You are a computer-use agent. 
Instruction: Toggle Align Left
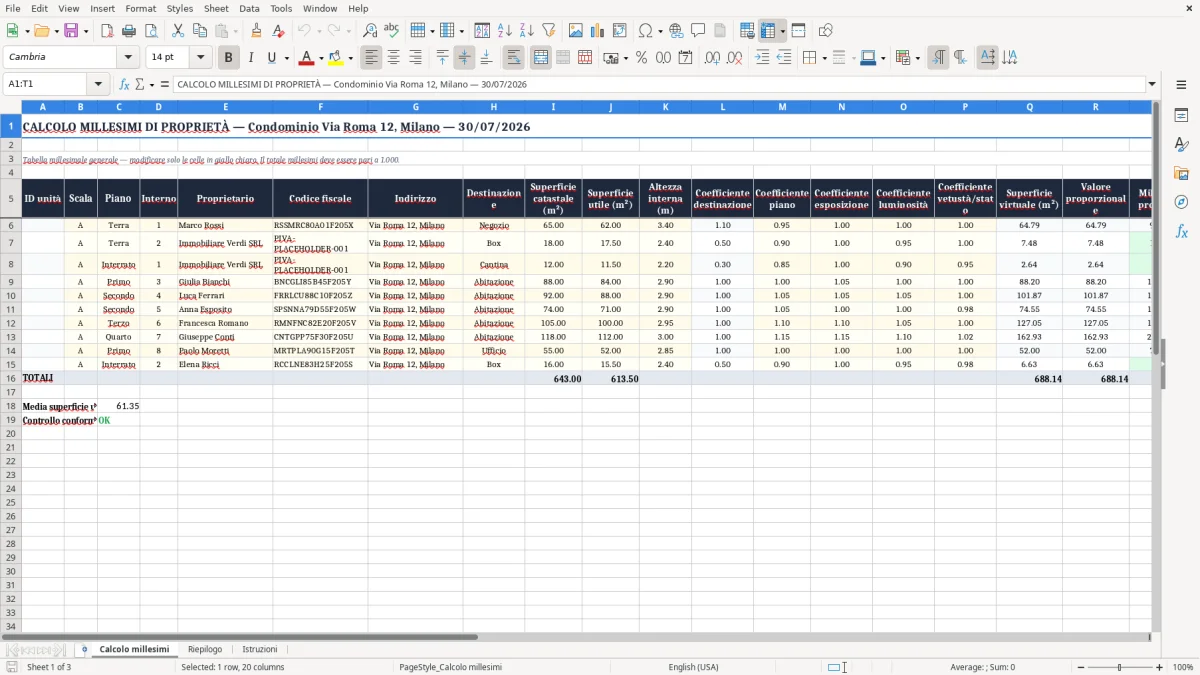tap(371, 58)
